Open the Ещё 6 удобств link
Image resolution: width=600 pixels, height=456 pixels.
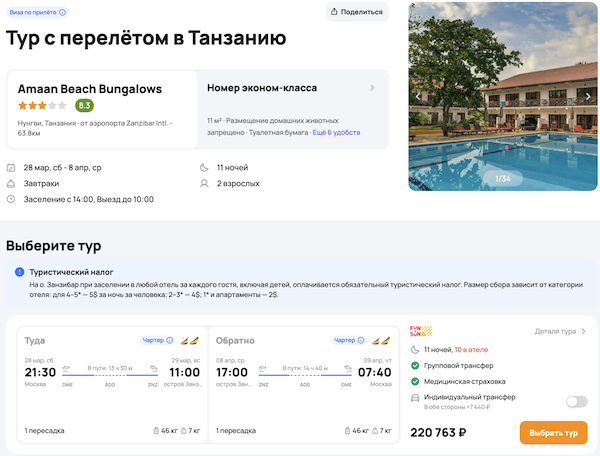pyautogui.click(x=336, y=132)
